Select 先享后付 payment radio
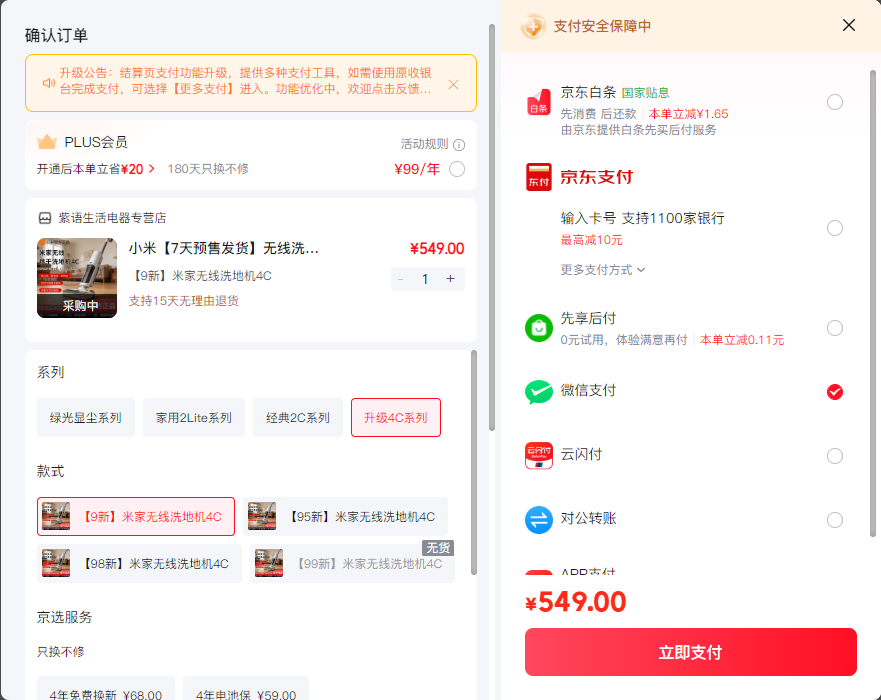Screen dimensions: 881x700 (x=834, y=328)
